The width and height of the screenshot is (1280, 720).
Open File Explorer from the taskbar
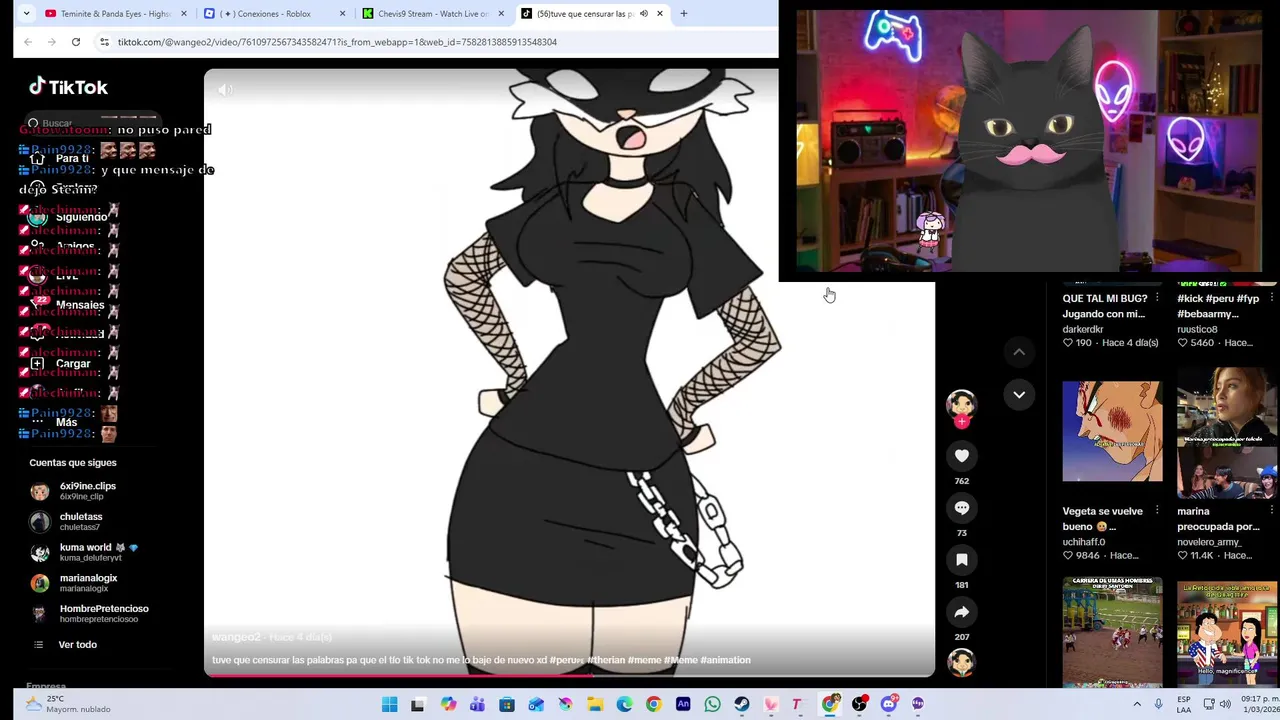click(595, 704)
